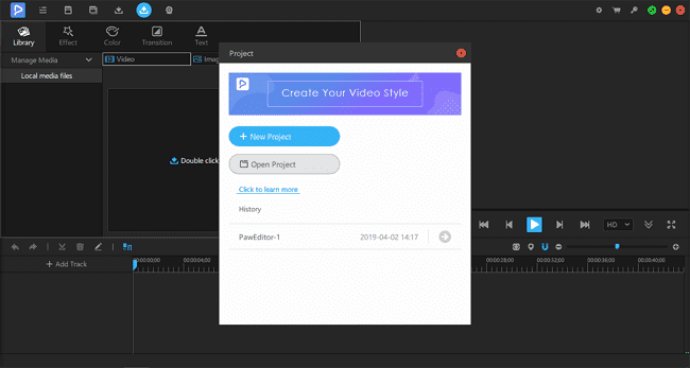Click the timeline zoom slider handle
Screen dimensions: 690x368
[x=617, y=247]
